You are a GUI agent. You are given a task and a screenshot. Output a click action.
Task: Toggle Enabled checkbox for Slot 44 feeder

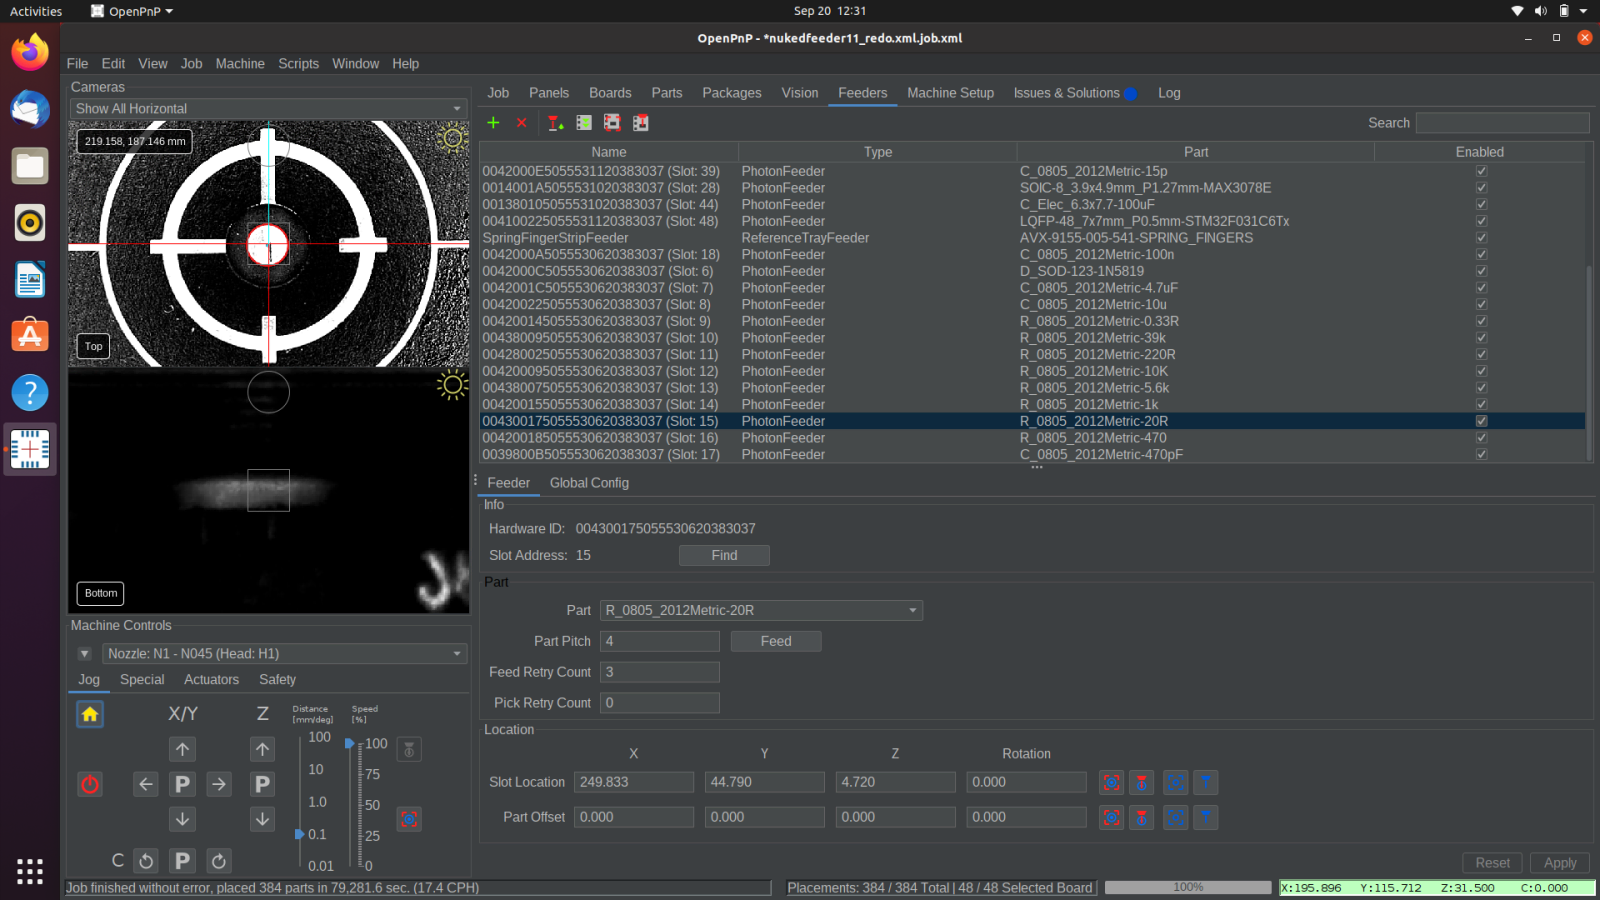click(1481, 204)
